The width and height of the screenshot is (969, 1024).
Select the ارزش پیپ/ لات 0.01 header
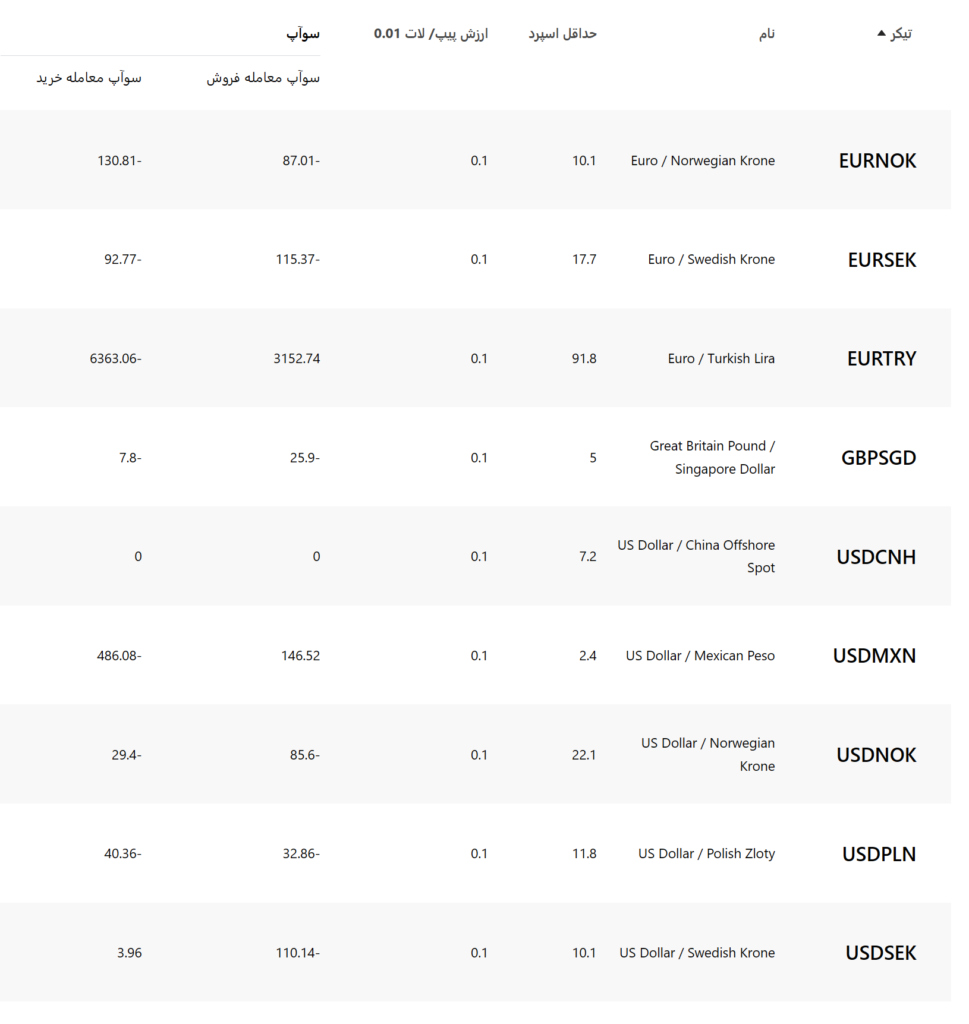point(431,33)
